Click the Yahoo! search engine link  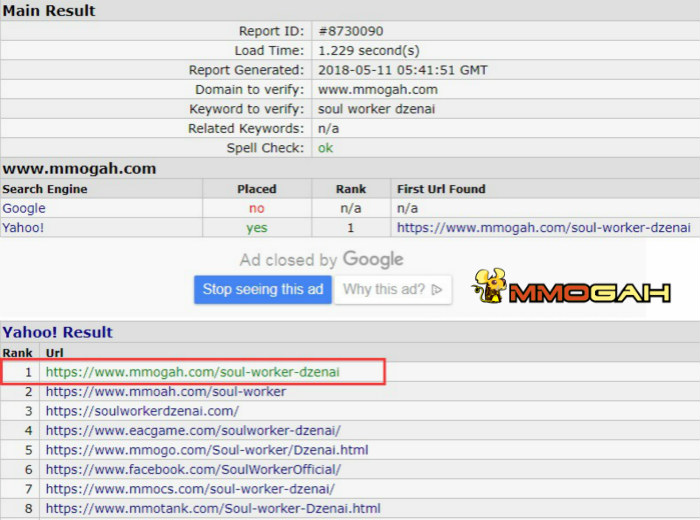[23, 228]
